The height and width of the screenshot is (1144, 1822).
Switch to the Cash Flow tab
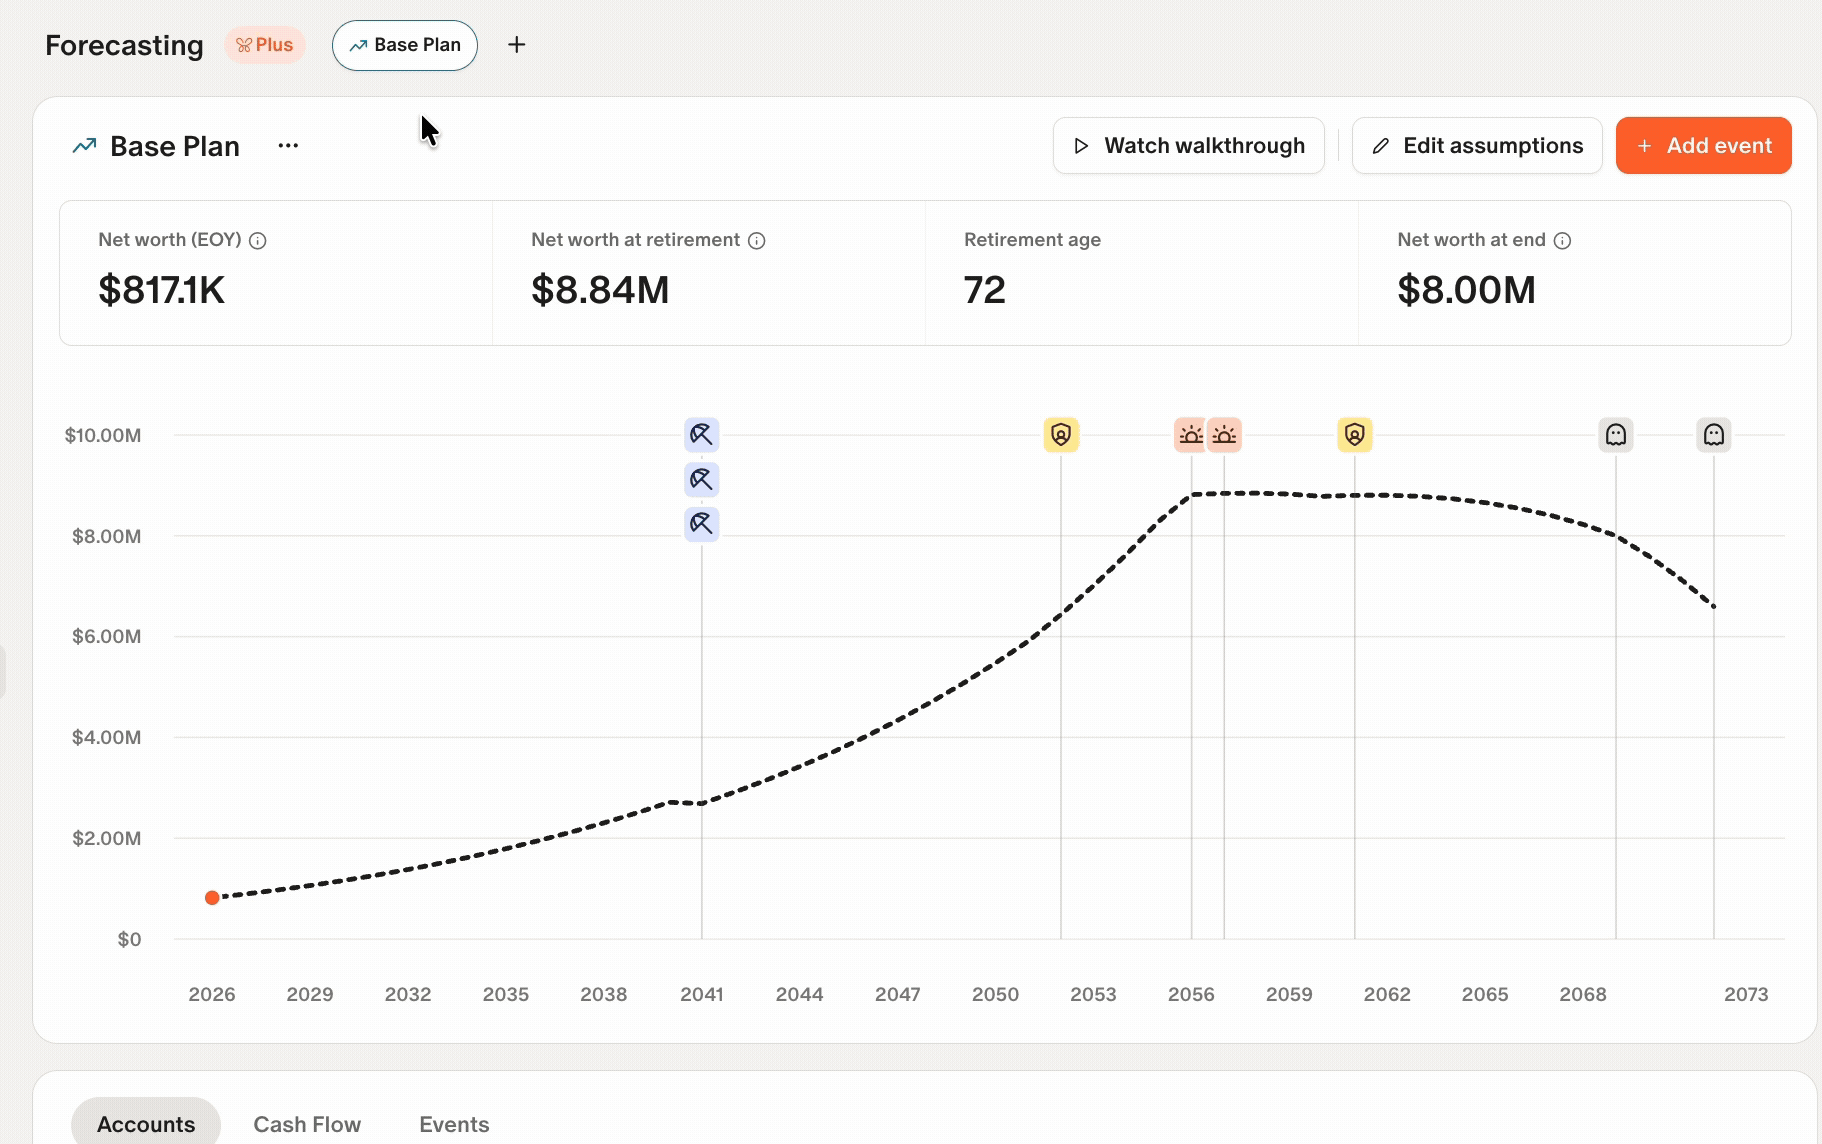pyautogui.click(x=307, y=1124)
